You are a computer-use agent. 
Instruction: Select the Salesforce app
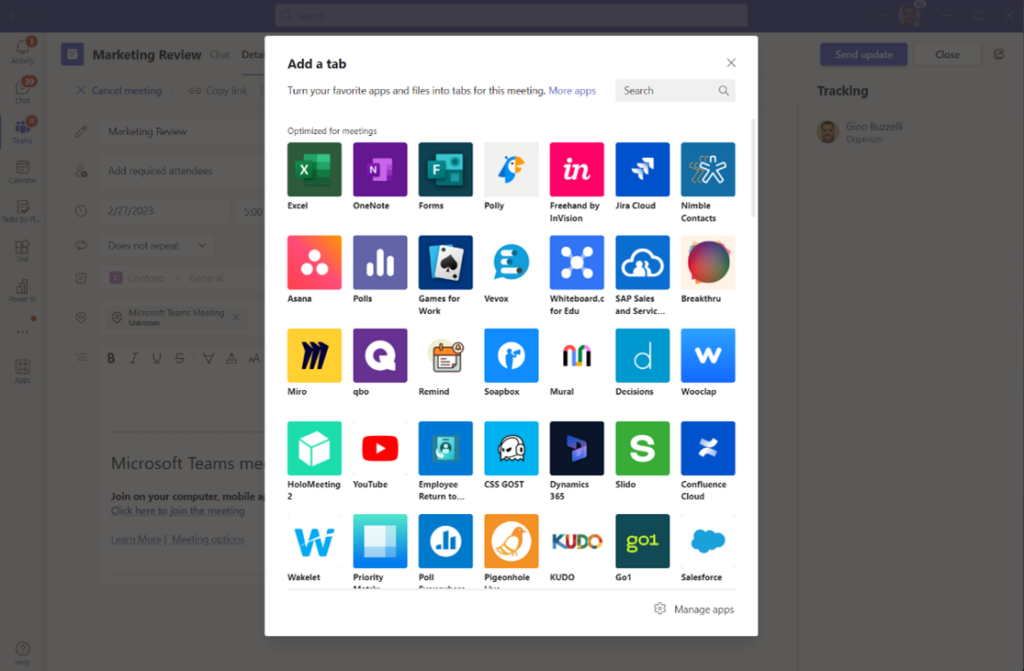(707, 540)
